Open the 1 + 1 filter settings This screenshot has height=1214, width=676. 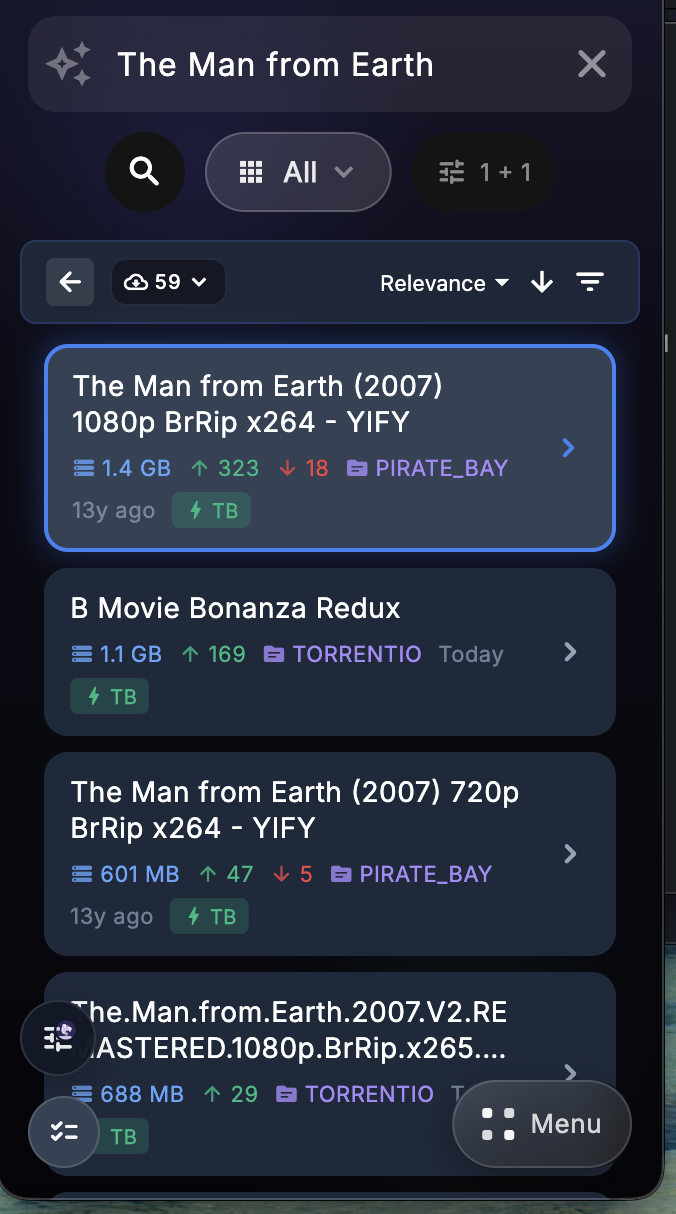484,172
